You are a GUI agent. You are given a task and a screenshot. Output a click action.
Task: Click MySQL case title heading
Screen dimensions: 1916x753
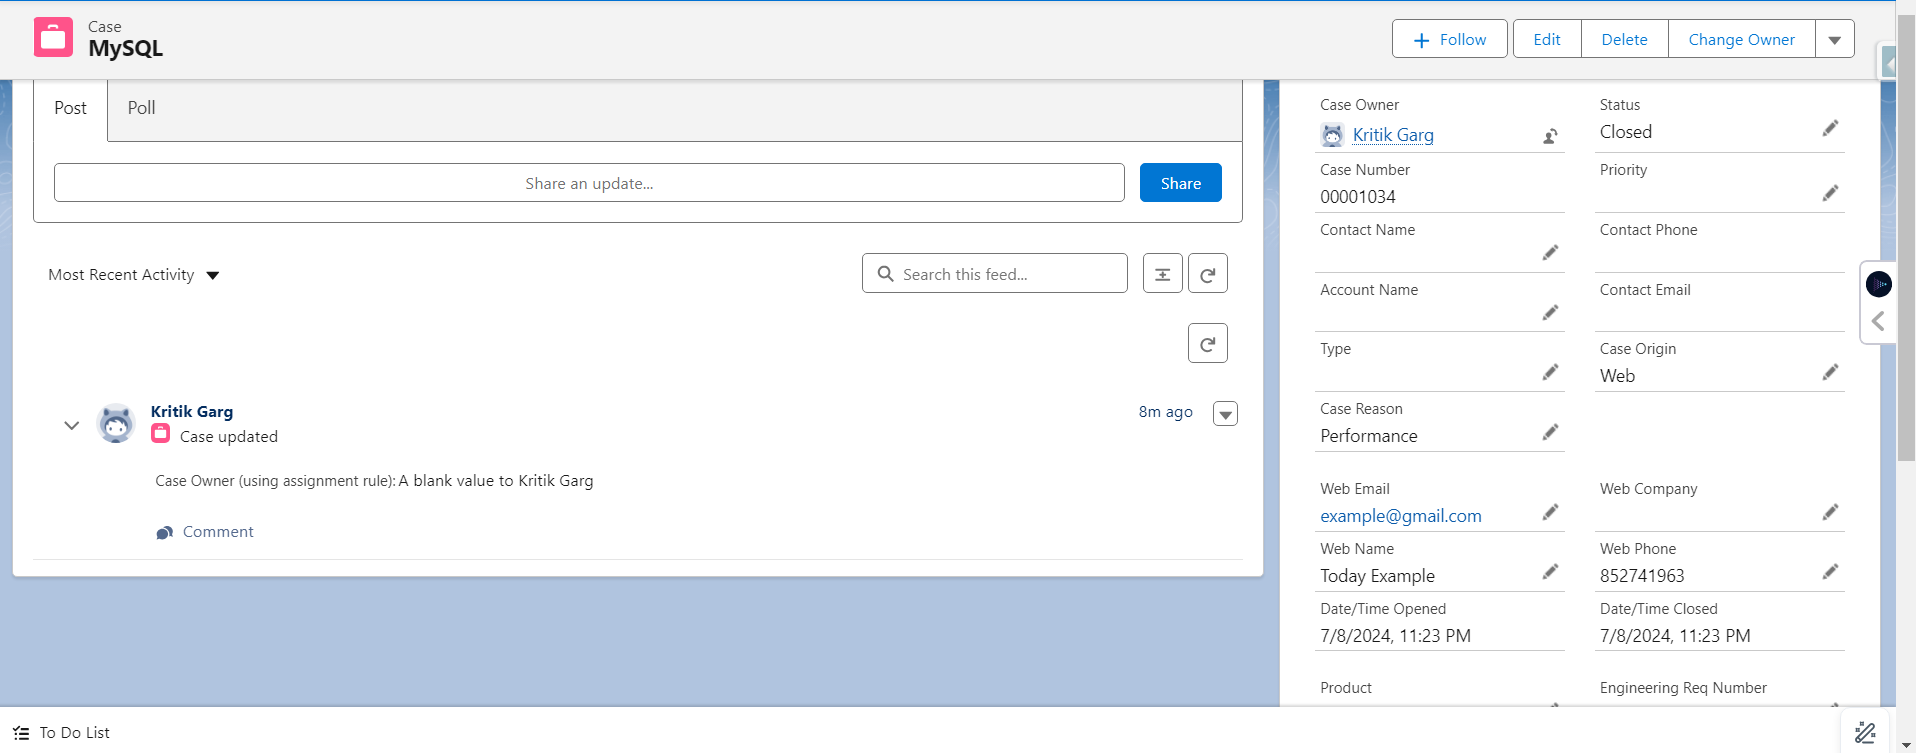point(125,48)
